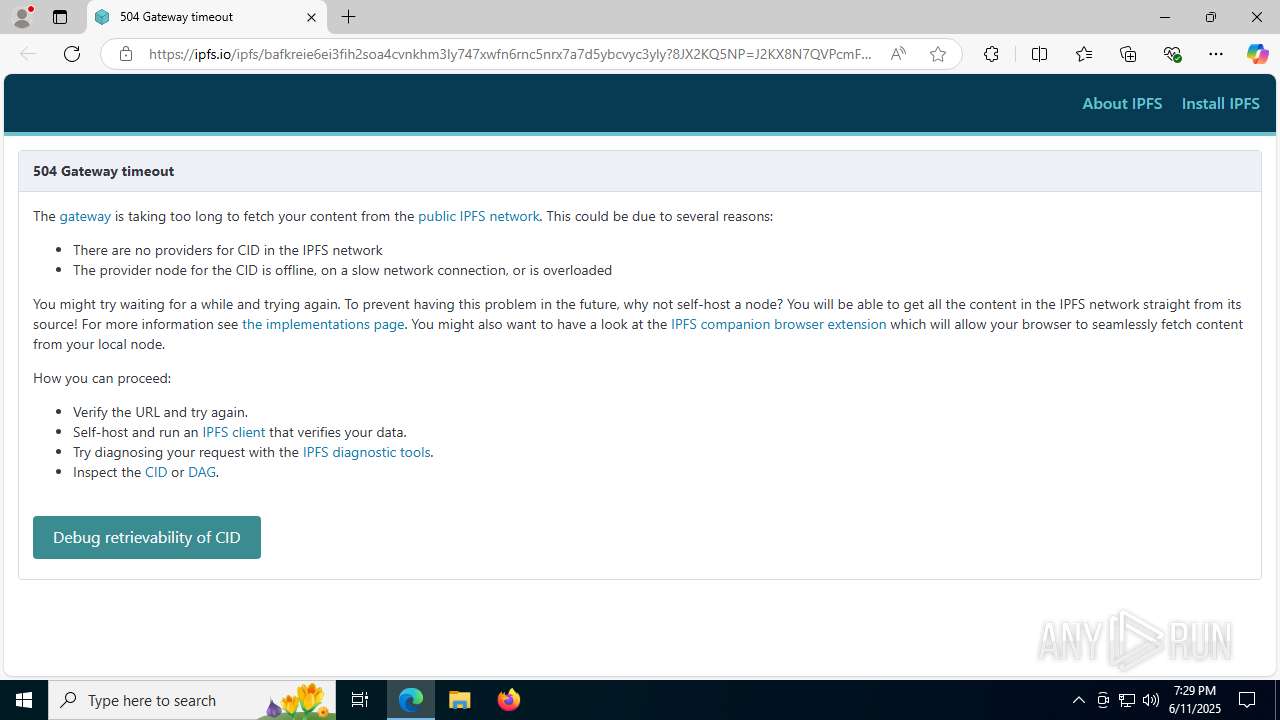Viewport: 1280px width, 720px height.
Task: Open Favorites list icon
Action: click(1084, 54)
